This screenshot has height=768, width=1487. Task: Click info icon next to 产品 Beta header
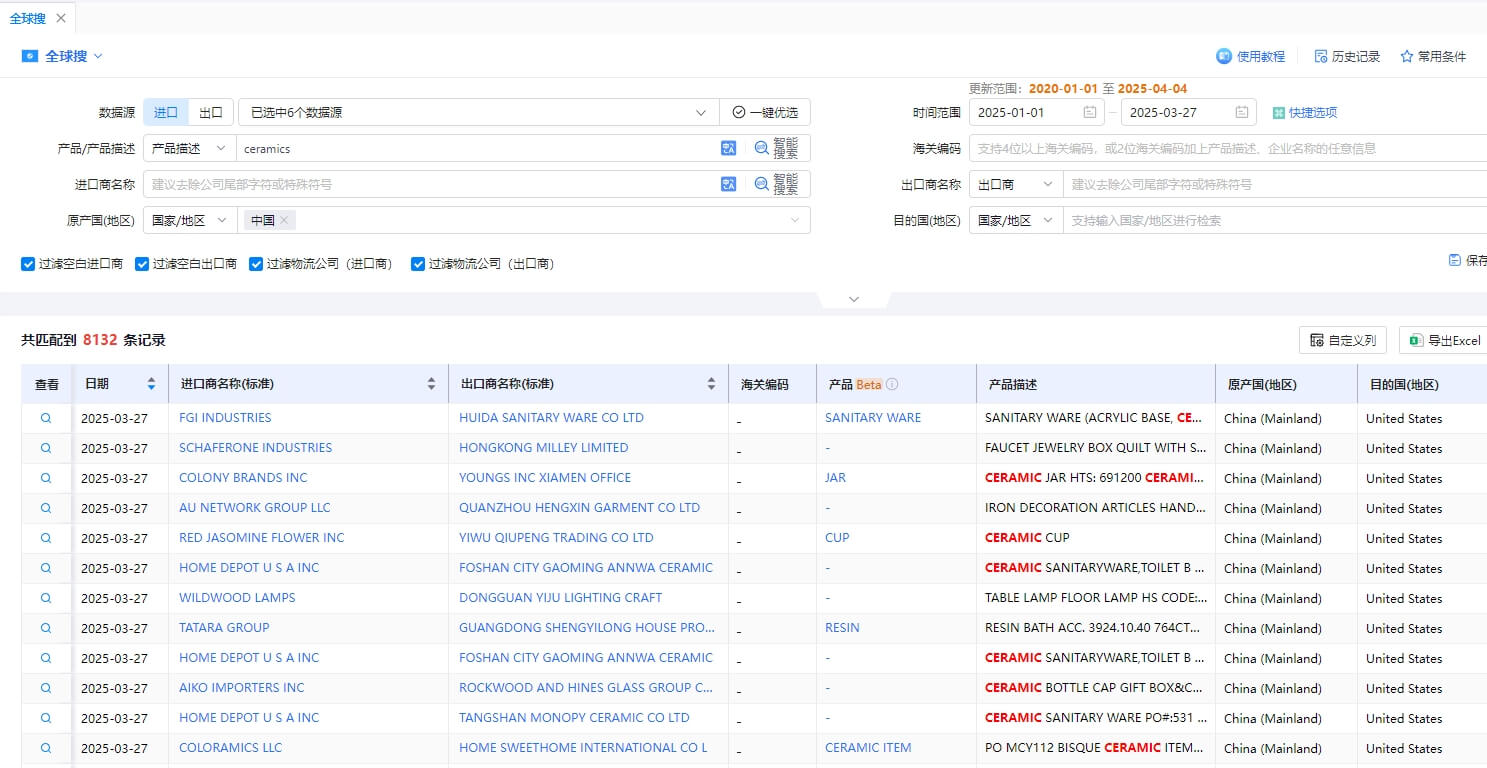[892, 384]
